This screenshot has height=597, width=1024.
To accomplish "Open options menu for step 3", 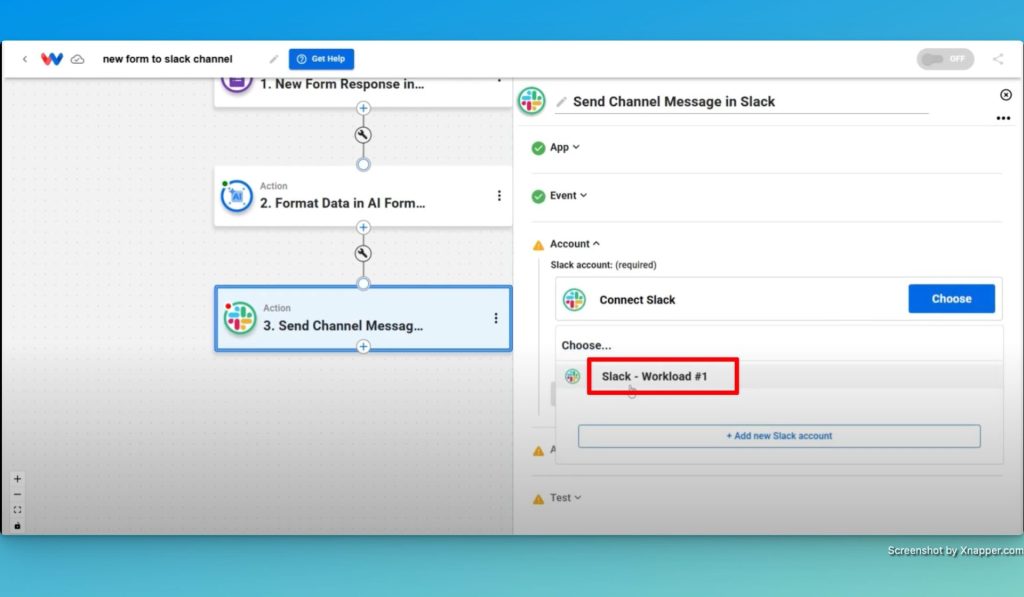I will pyautogui.click(x=496, y=318).
